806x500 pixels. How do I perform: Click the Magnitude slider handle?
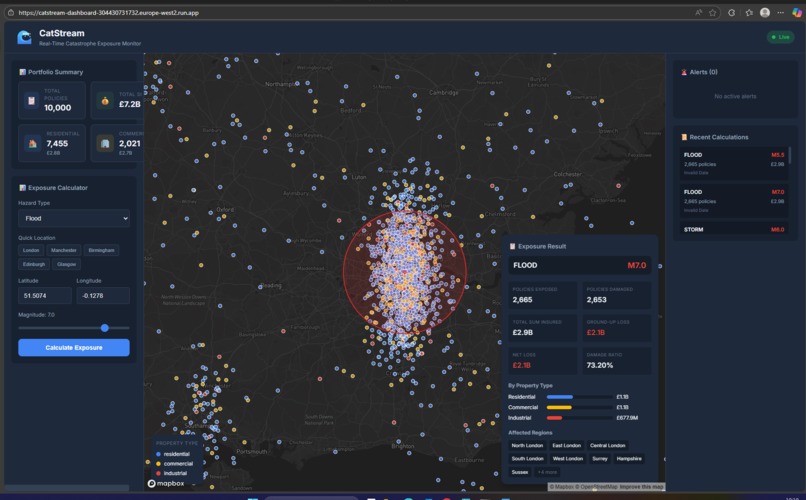[105, 327]
